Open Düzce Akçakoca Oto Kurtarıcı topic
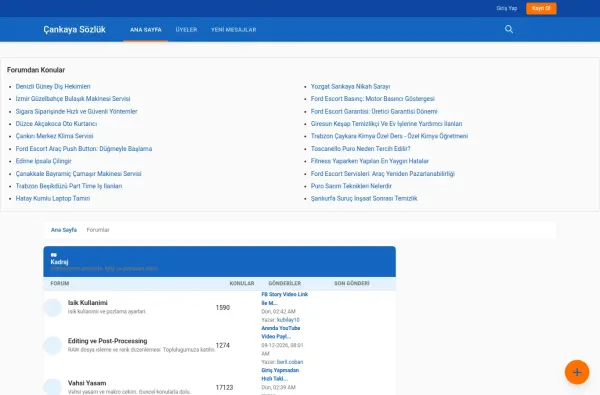600x395 pixels. 56,124
